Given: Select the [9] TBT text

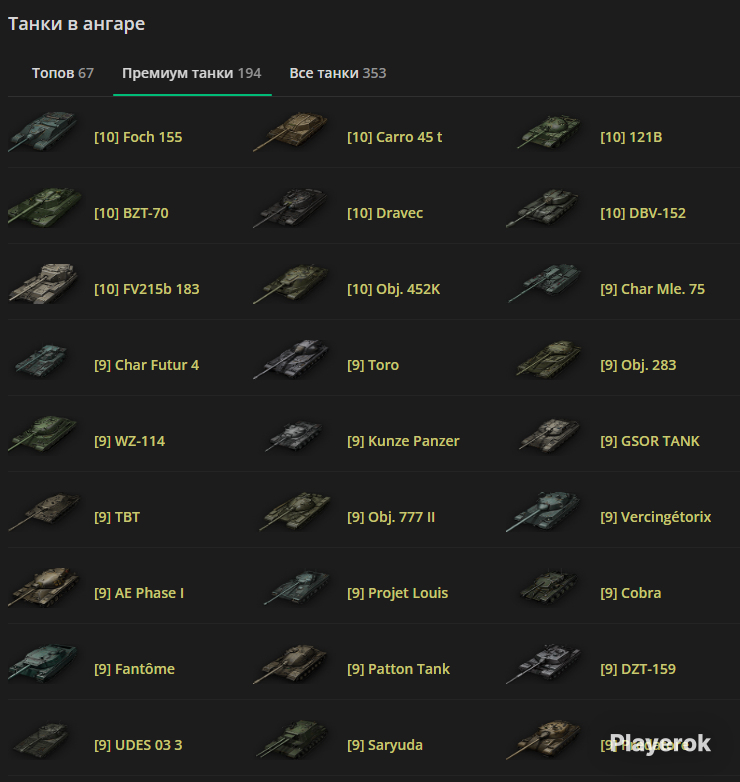Looking at the screenshot, I should [x=117, y=517].
